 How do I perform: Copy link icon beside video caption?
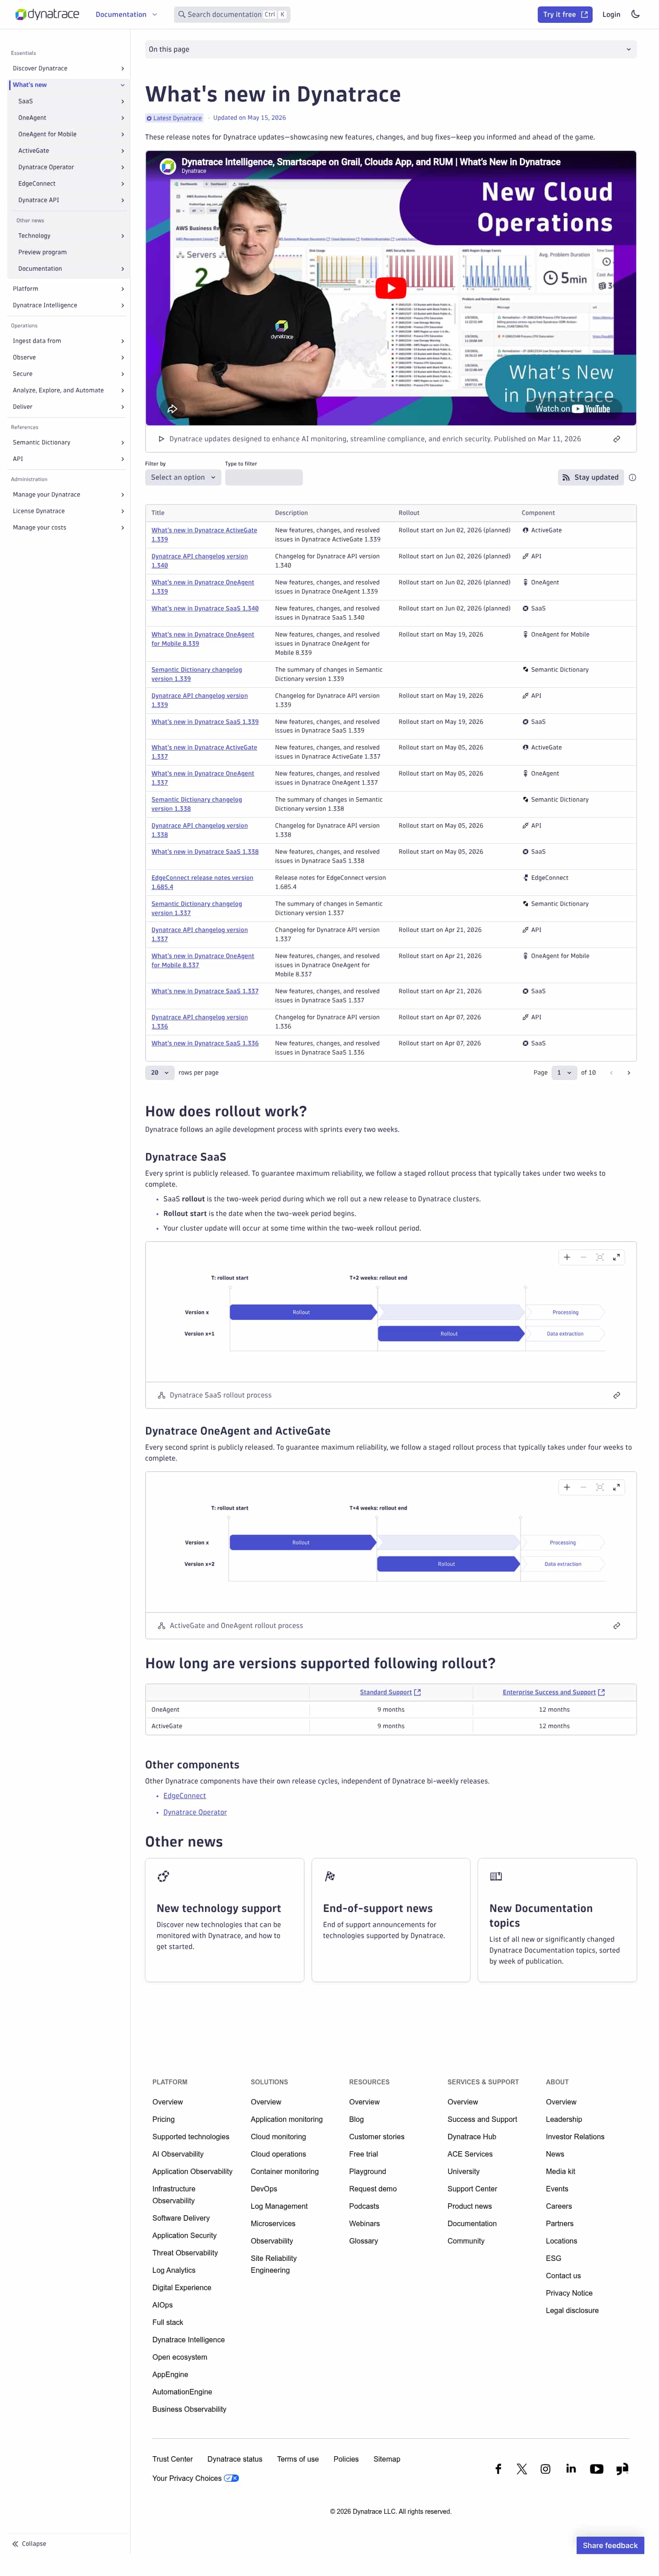[x=616, y=439]
